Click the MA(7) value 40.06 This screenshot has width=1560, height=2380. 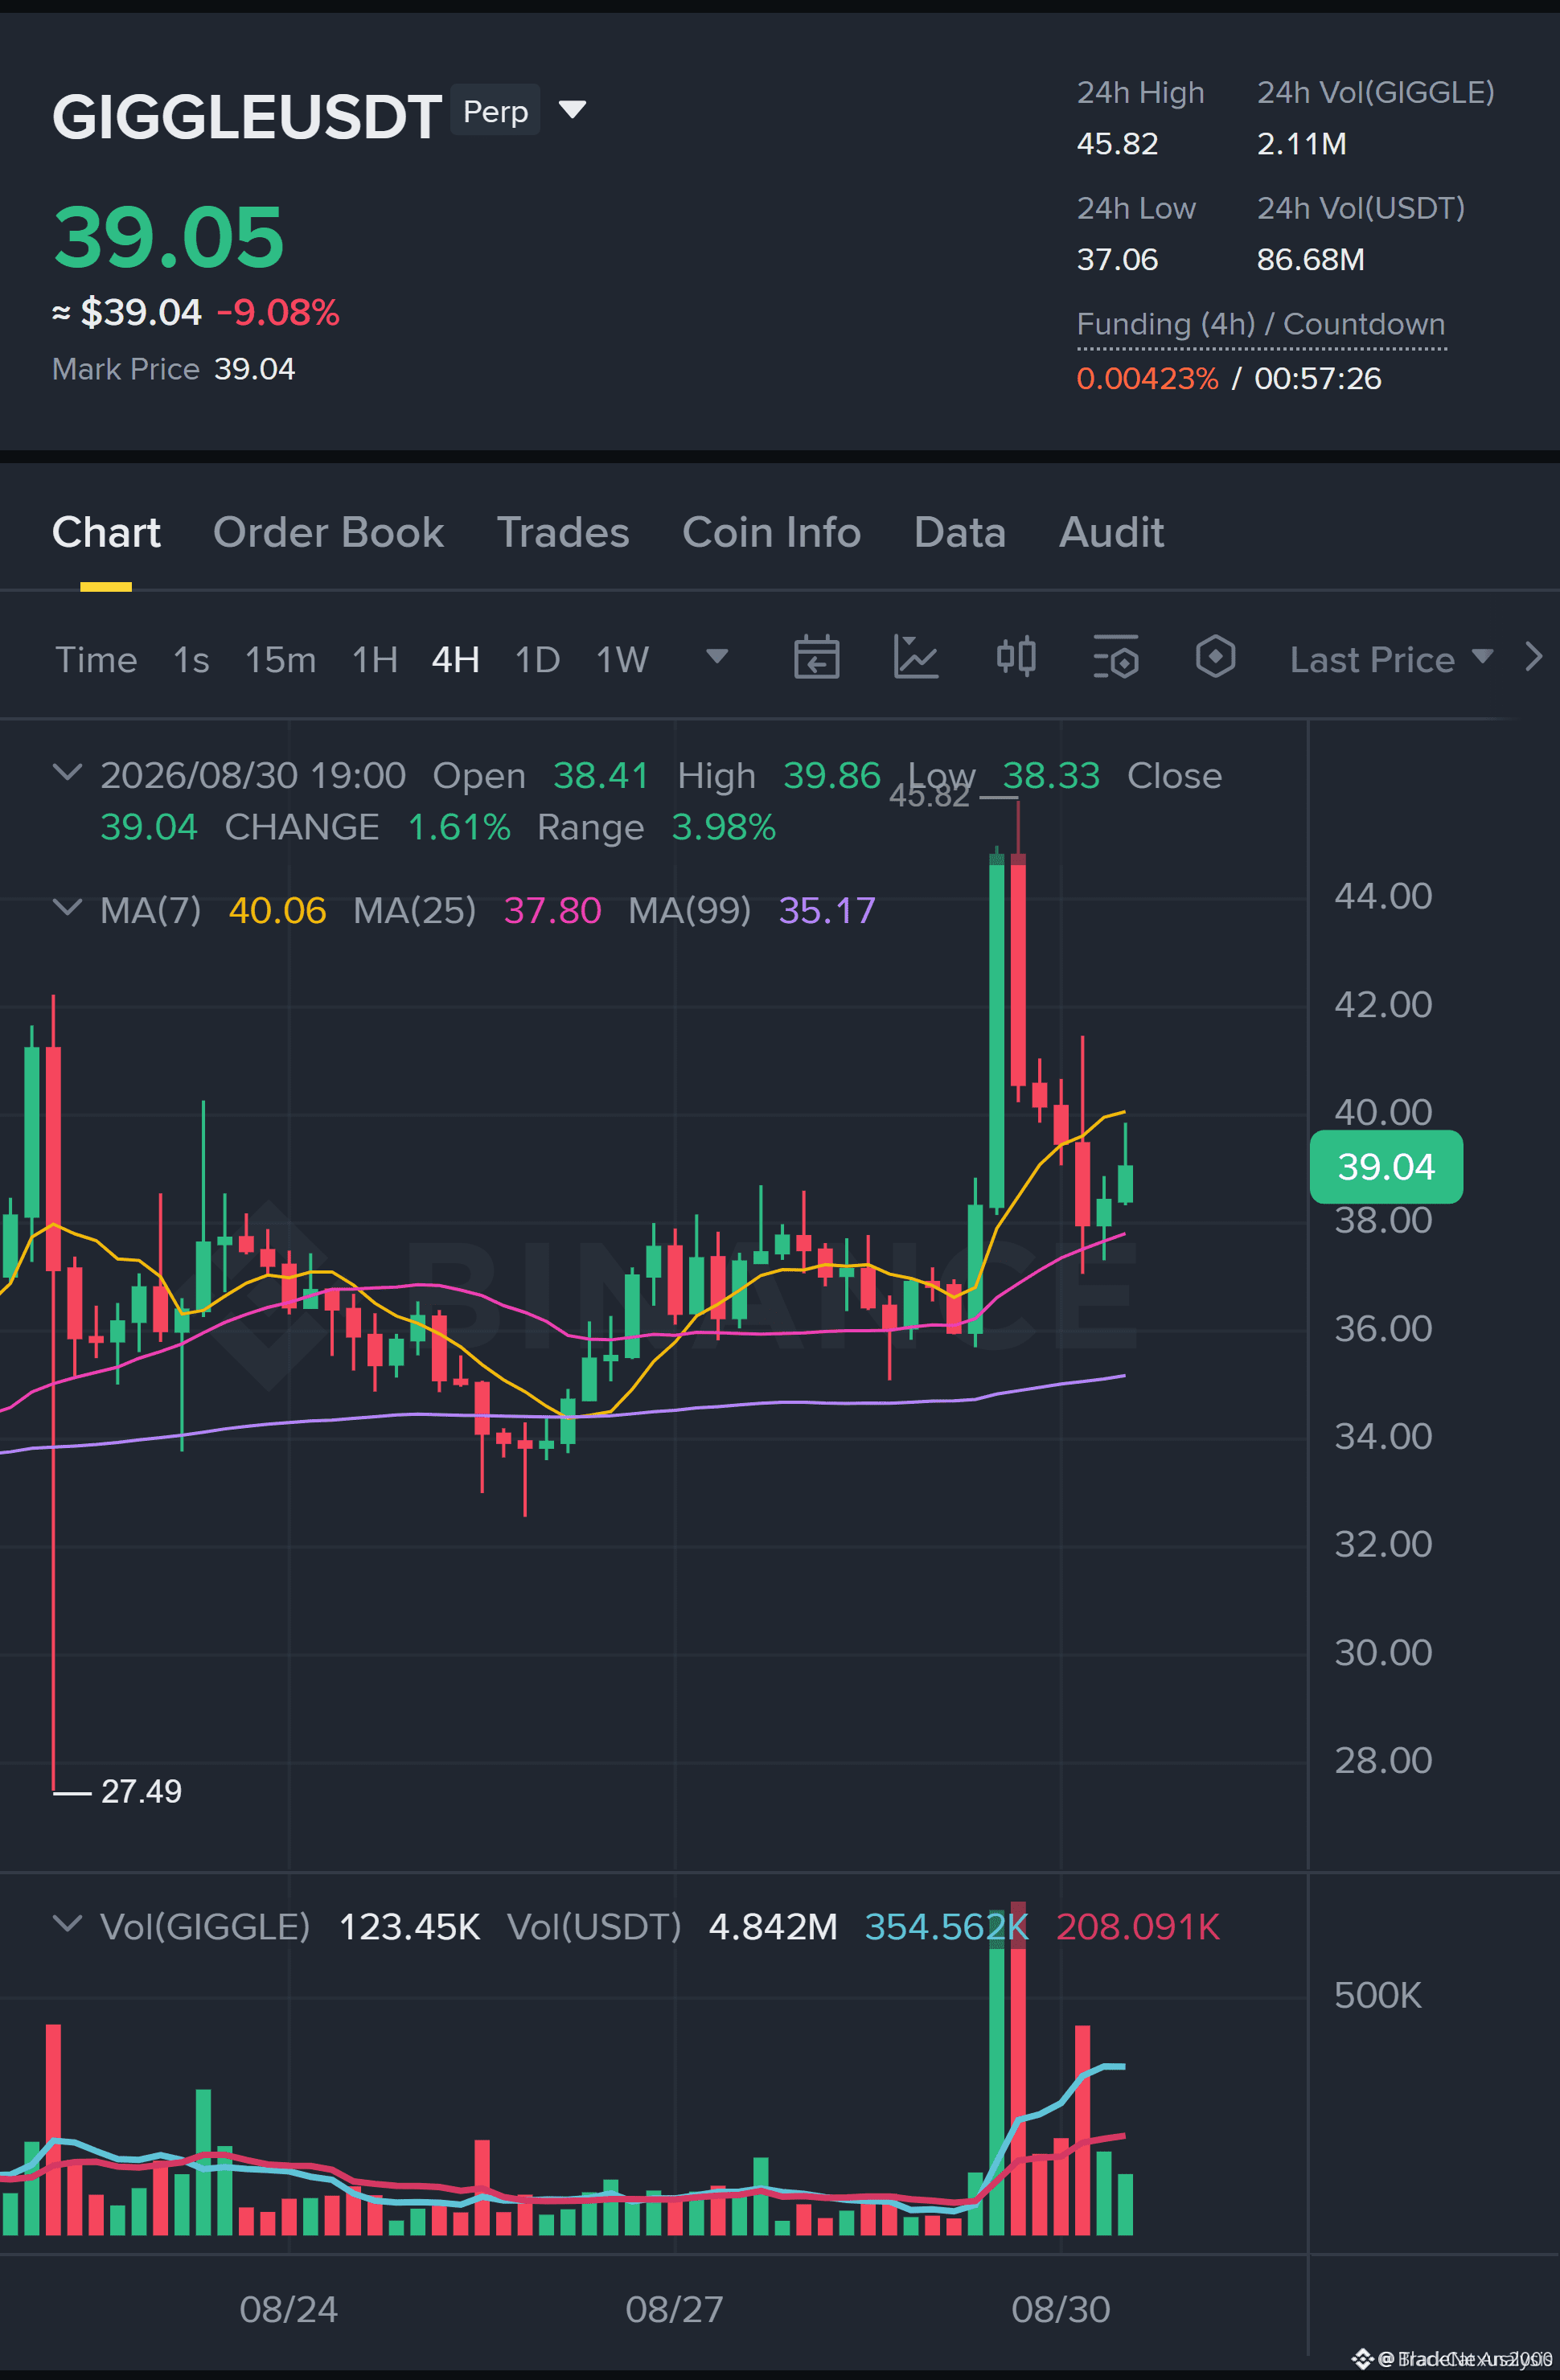277,910
